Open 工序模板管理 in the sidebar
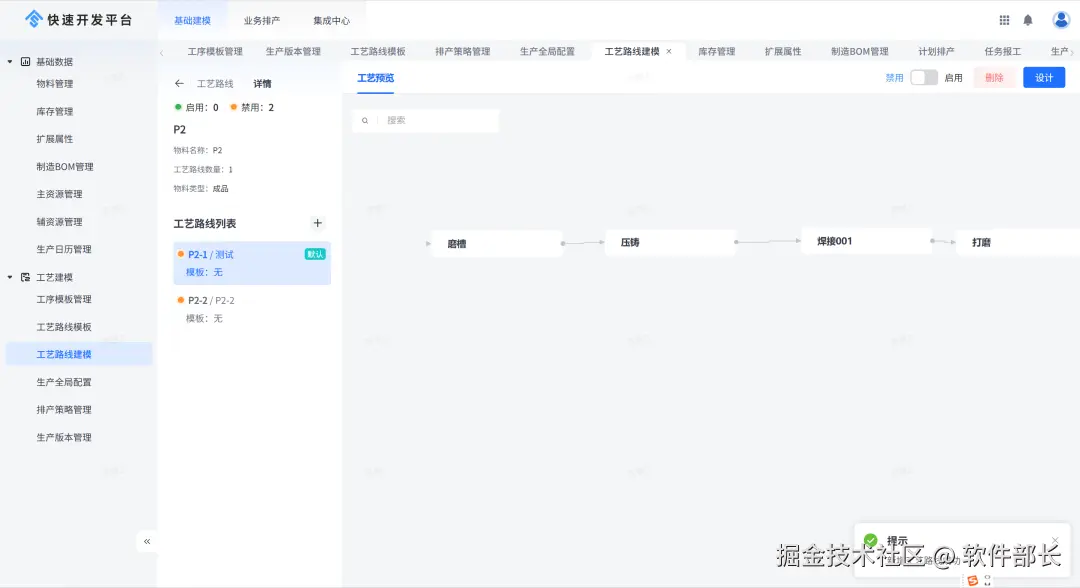Image resolution: width=1080 pixels, height=588 pixels. tap(64, 299)
